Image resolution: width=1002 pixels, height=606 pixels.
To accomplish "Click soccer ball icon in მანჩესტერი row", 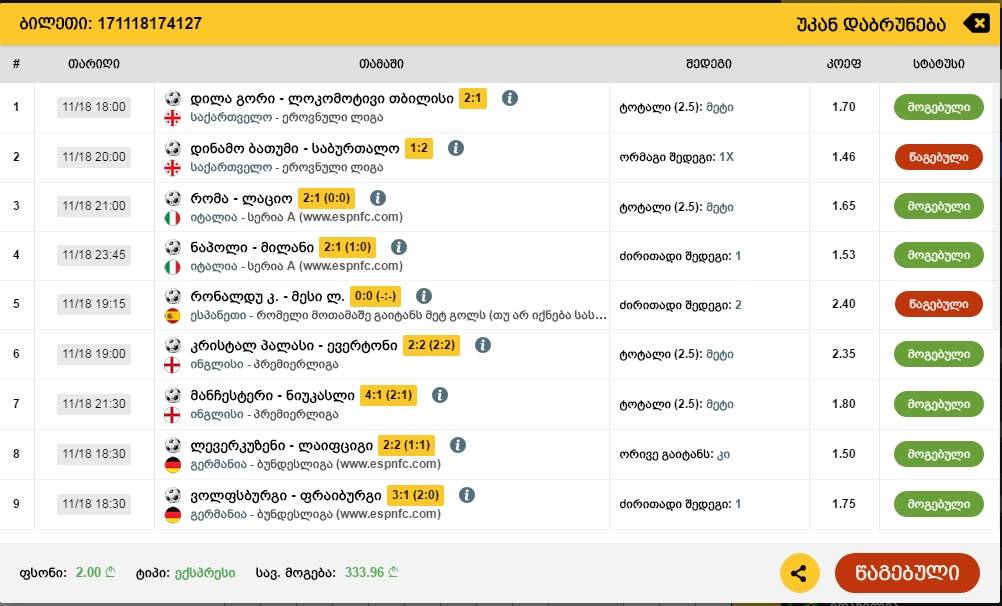I will point(173,395).
